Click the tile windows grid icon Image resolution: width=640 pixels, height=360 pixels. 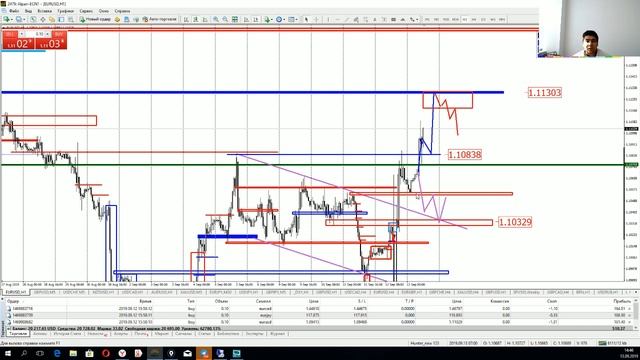click(235, 19)
